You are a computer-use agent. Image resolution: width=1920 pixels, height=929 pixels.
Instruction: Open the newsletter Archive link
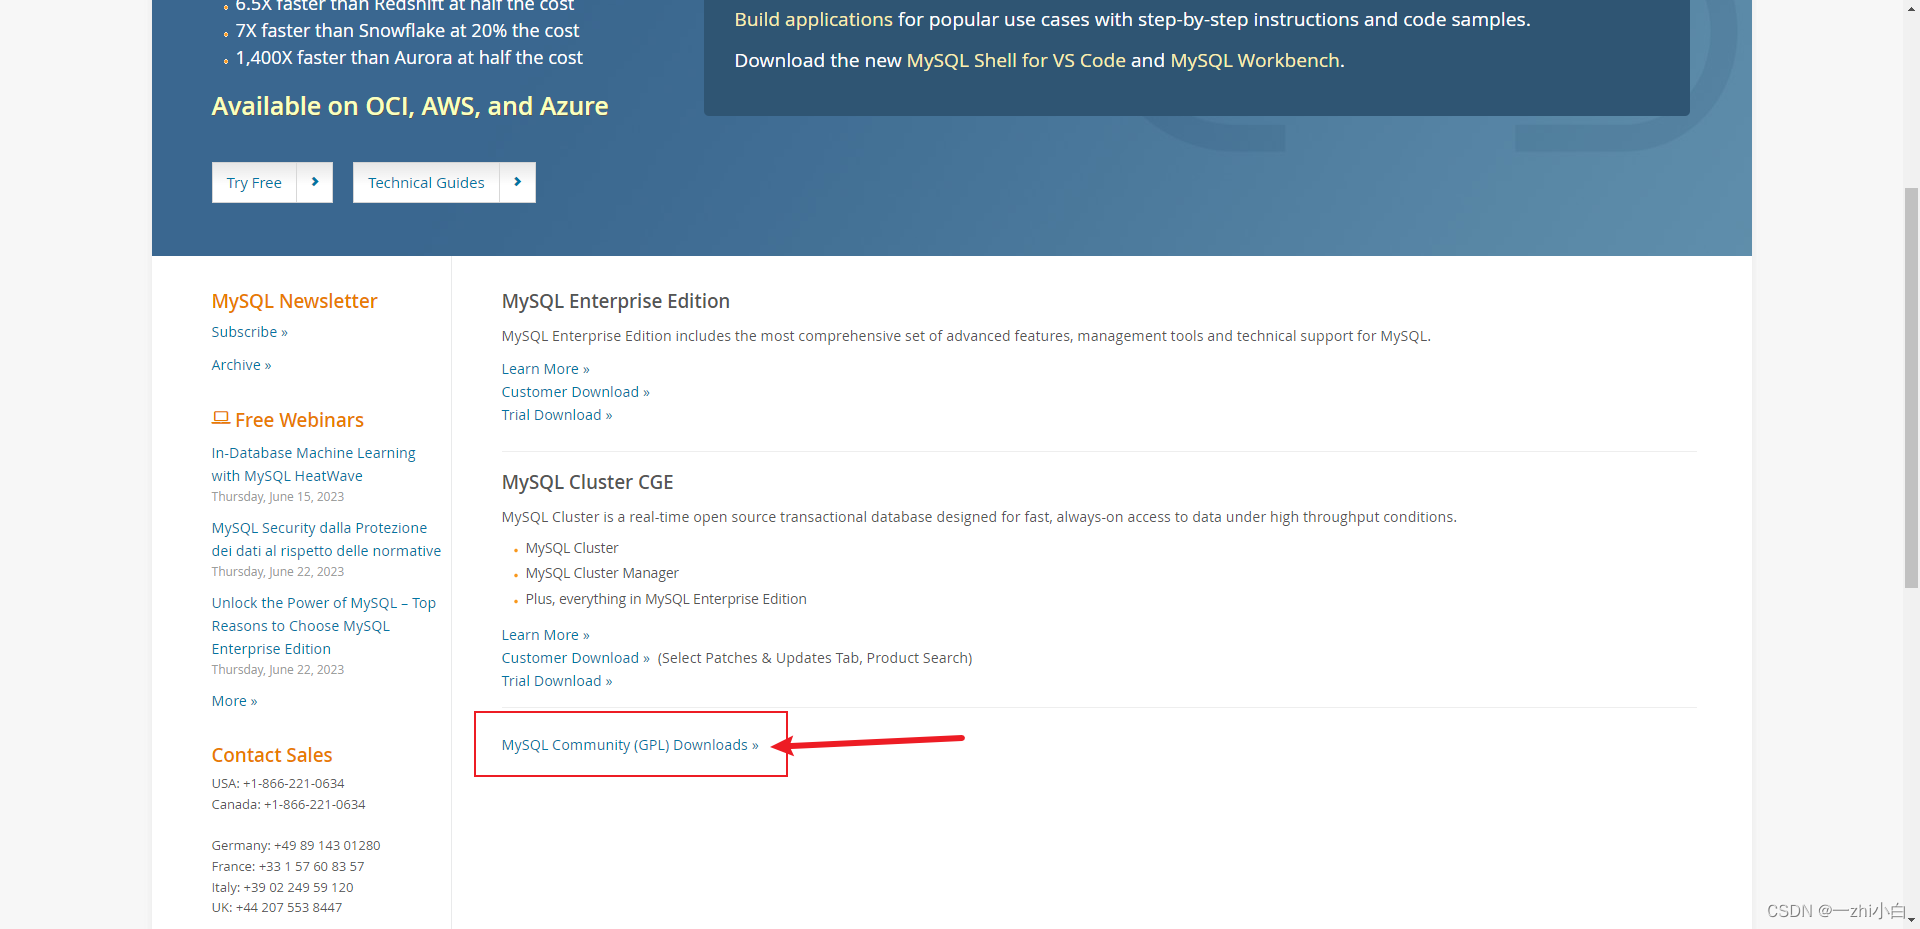tap(241, 365)
